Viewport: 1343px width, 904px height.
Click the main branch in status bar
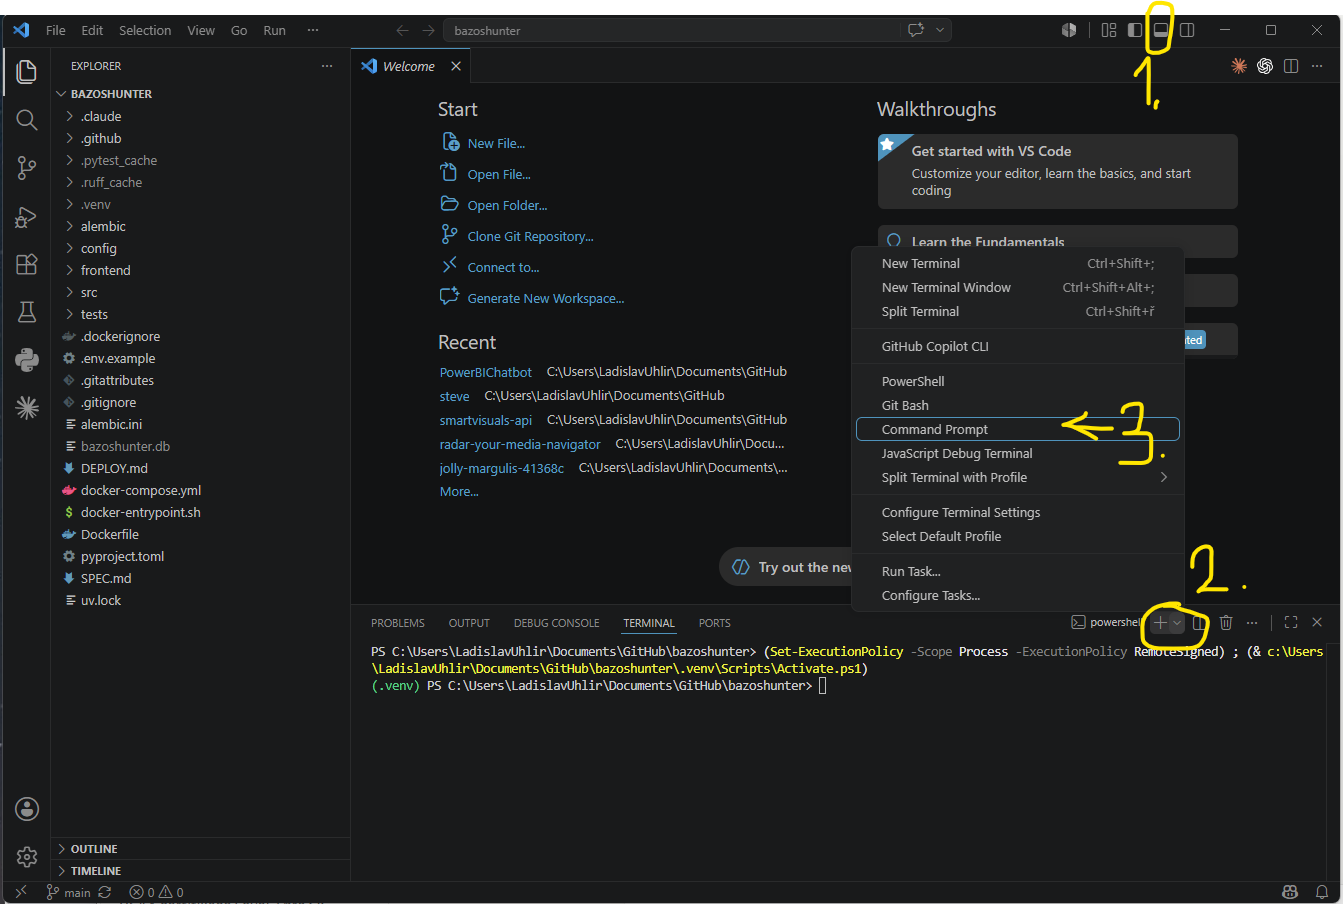tap(69, 892)
